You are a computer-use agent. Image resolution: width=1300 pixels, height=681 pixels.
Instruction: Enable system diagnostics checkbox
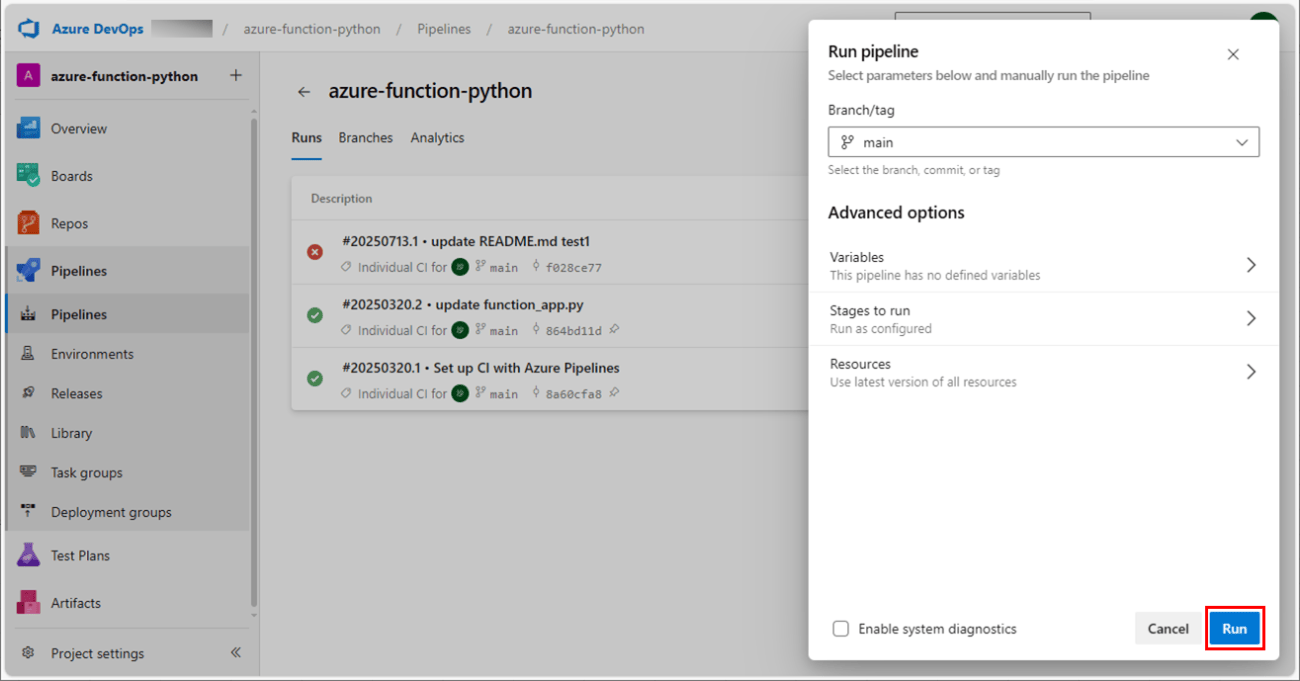(x=841, y=629)
